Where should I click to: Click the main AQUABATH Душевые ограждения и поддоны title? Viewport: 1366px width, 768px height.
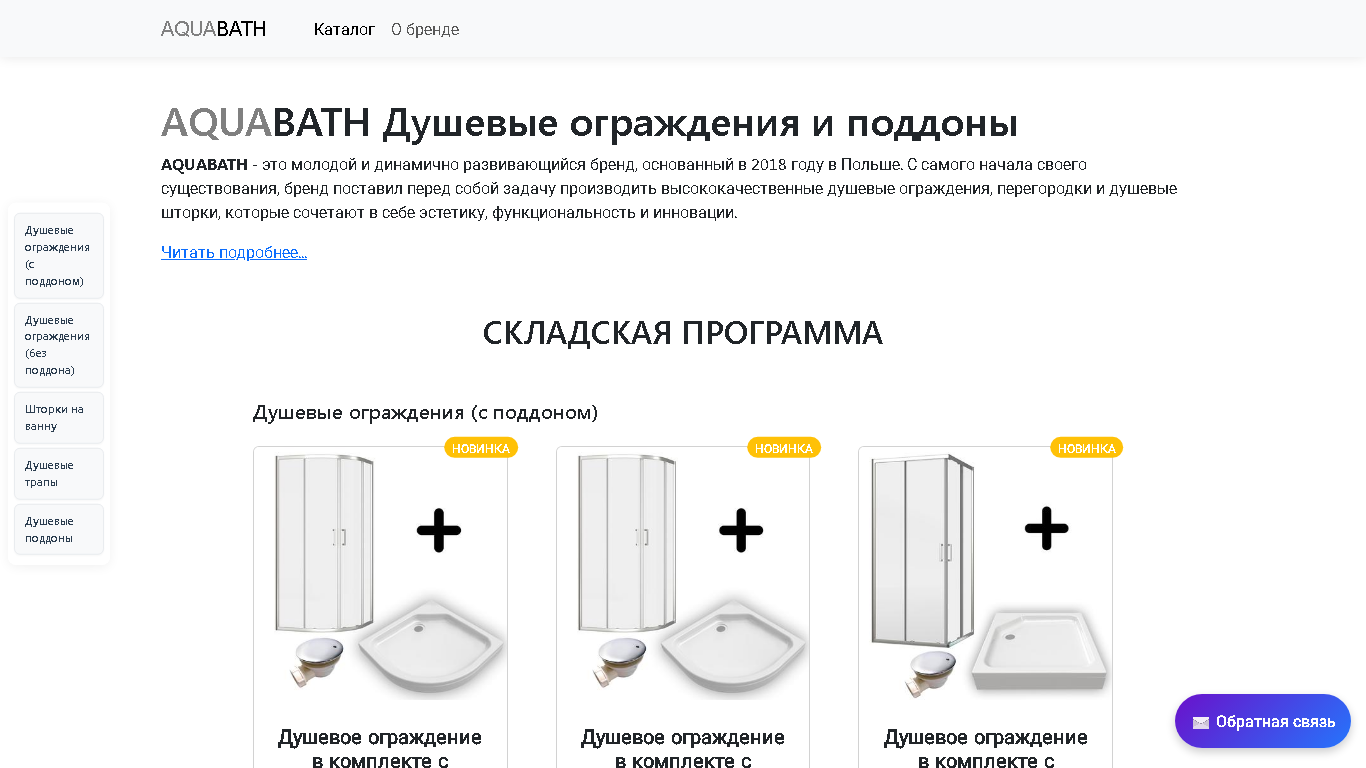pos(589,124)
